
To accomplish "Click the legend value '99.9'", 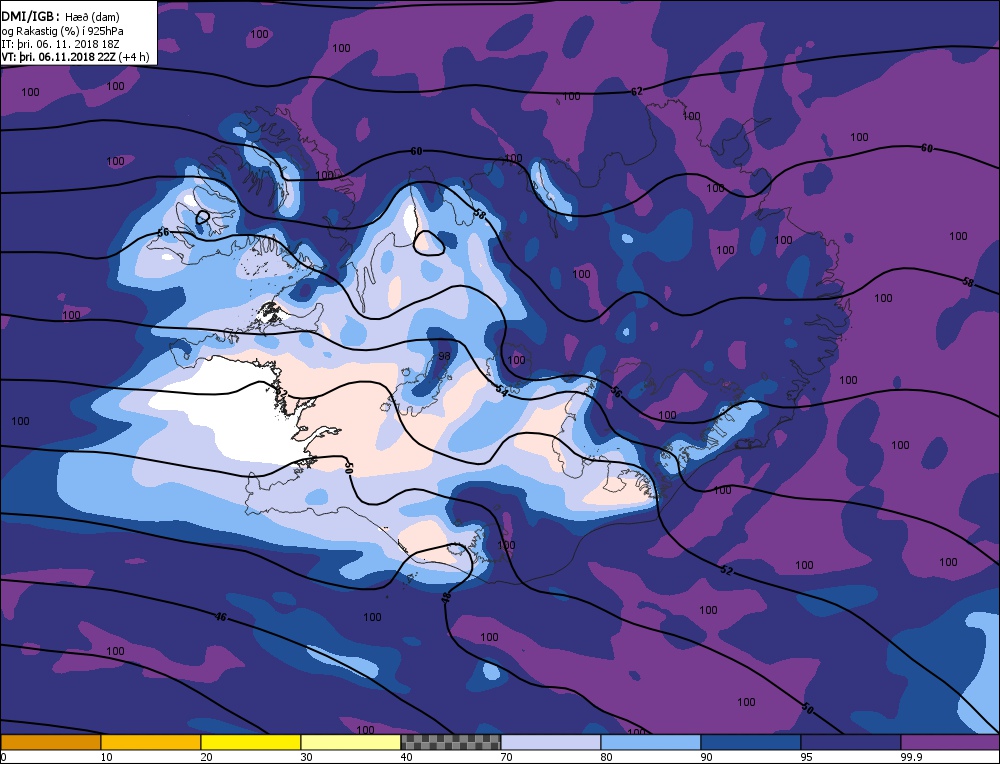I will coord(910,757).
